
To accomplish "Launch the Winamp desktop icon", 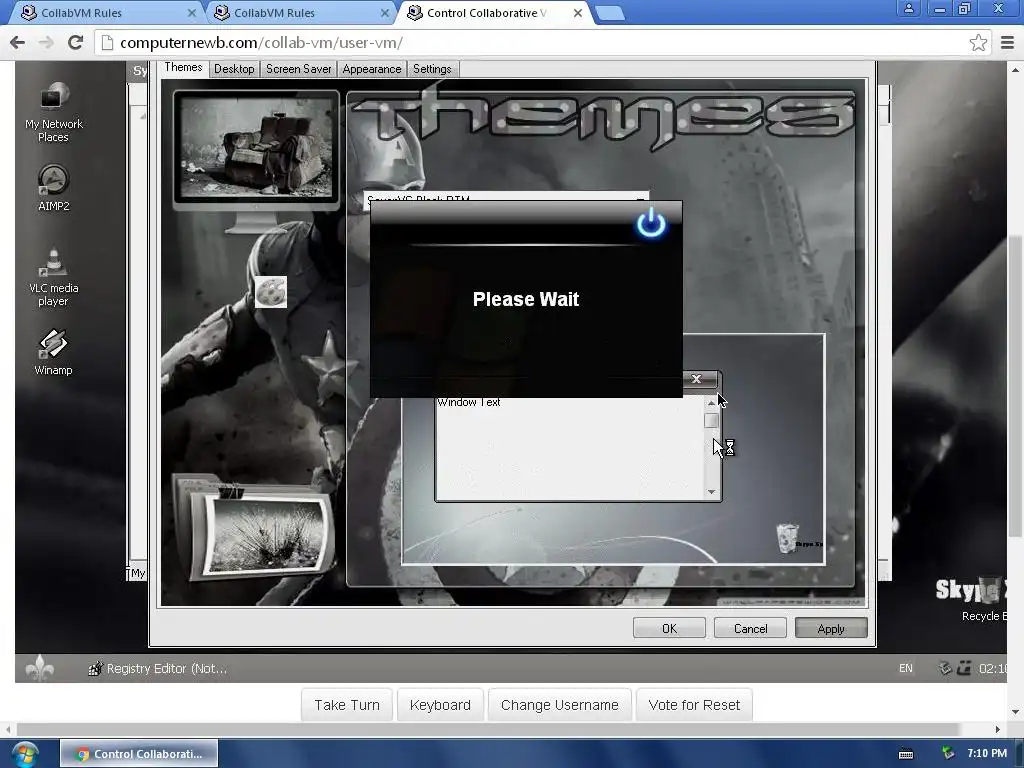I will point(53,351).
